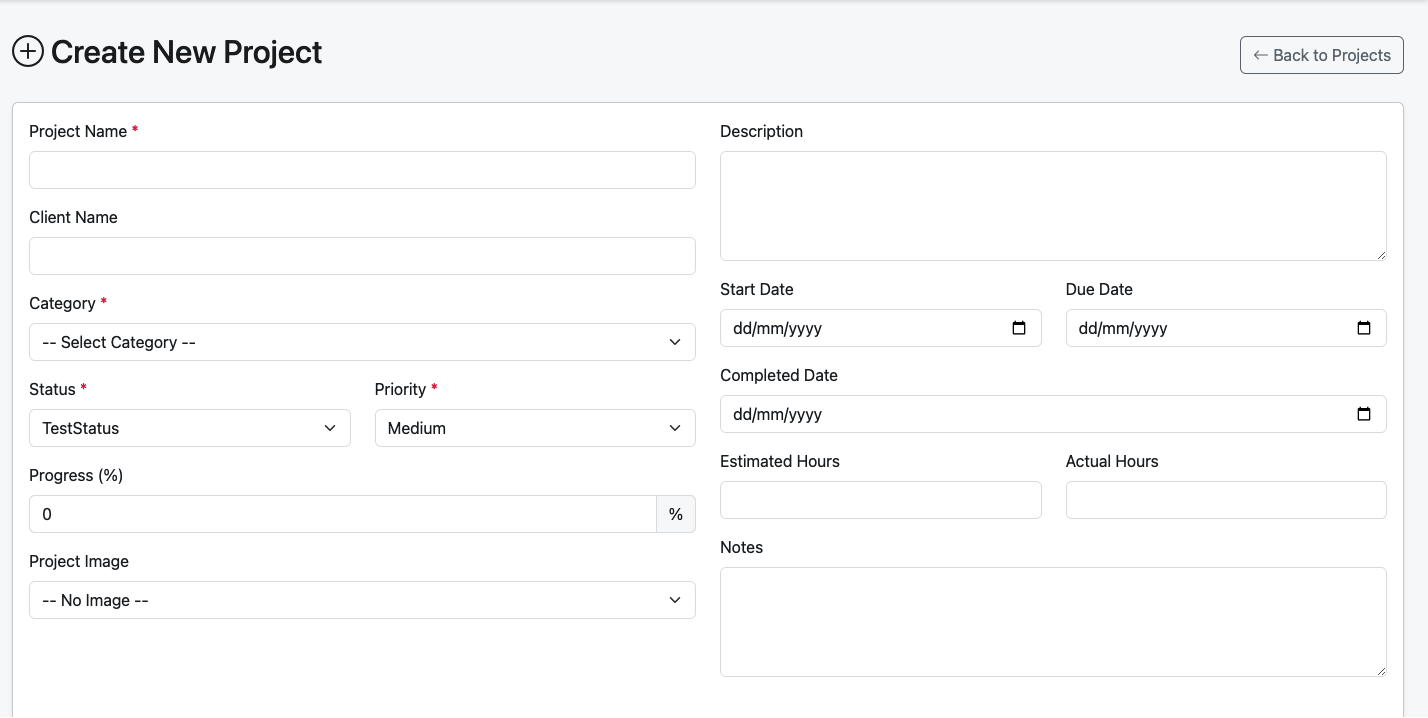
Task: Click into the Client Name field
Action: 362,256
